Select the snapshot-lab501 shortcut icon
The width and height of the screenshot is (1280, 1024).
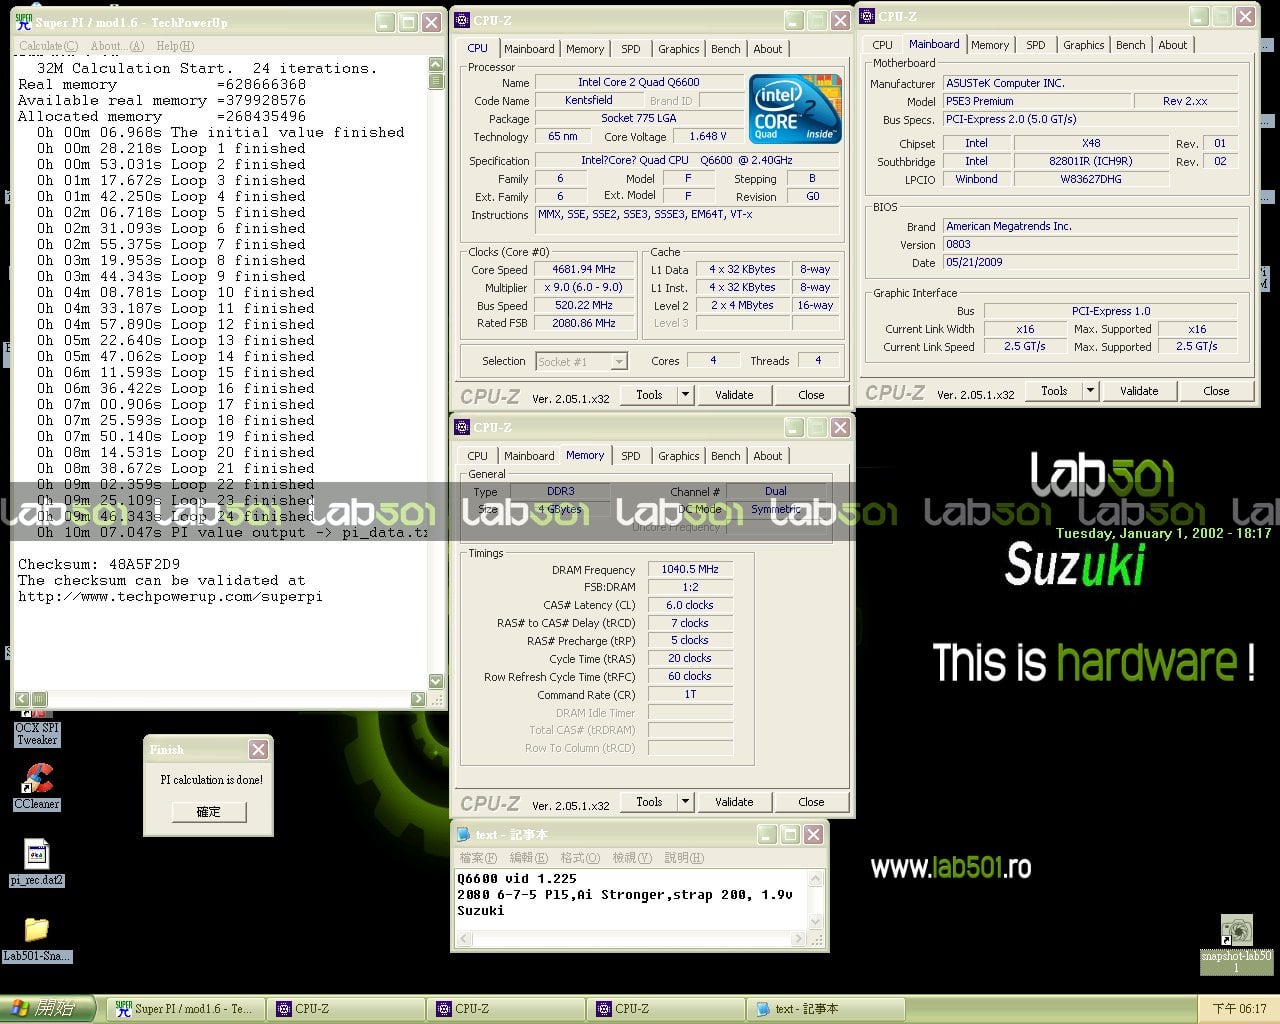(x=1237, y=945)
